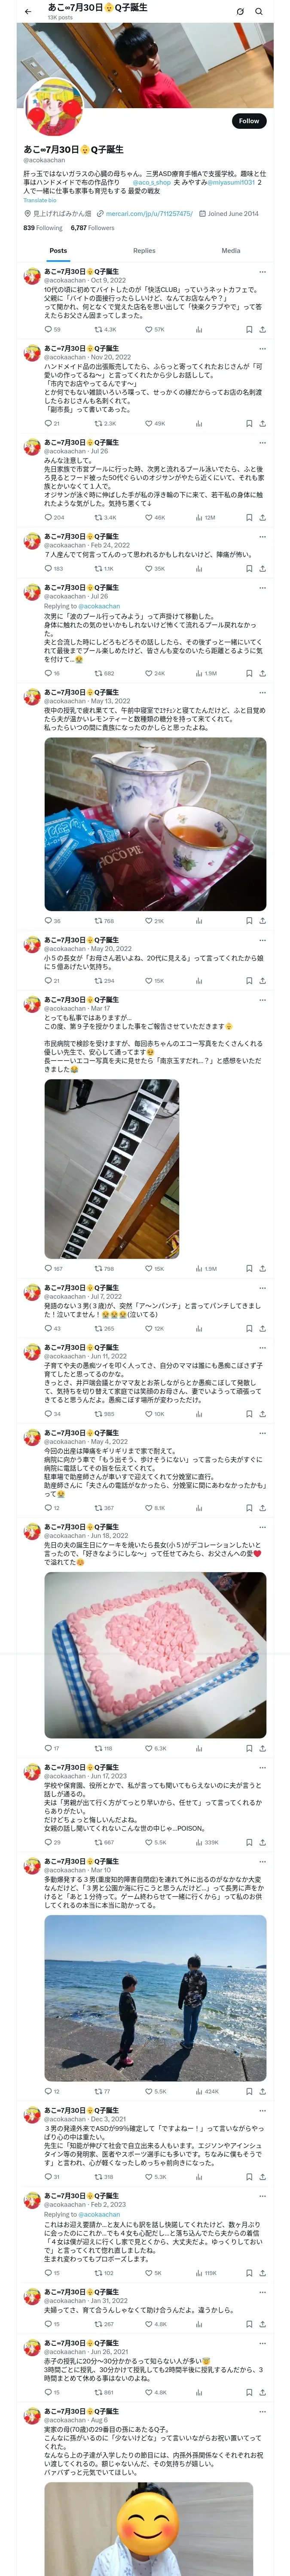
Task: Expand options for Feb 24, 2022 post
Action: [x=263, y=537]
